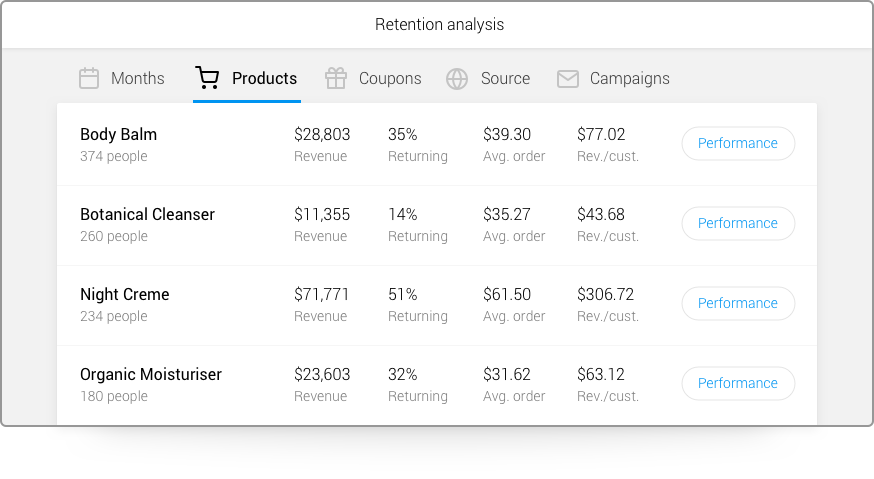Select the Products tab

tap(264, 78)
